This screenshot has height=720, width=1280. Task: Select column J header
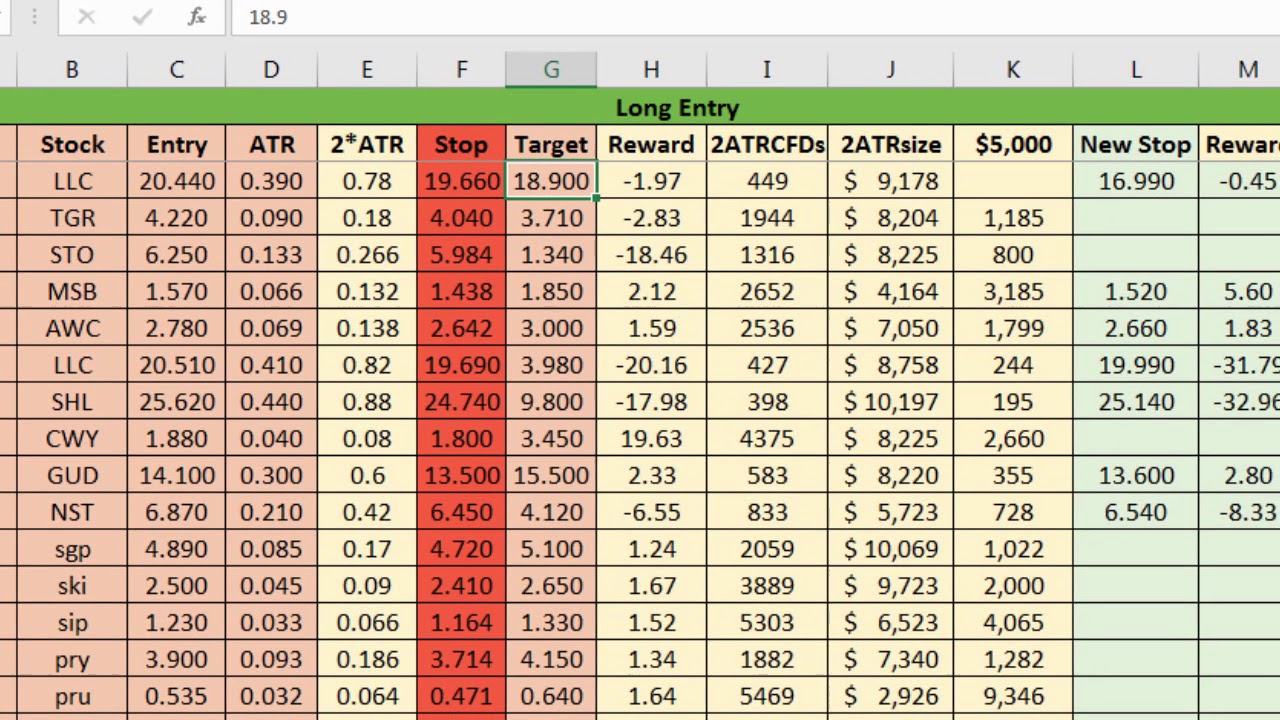coord(890,70)
